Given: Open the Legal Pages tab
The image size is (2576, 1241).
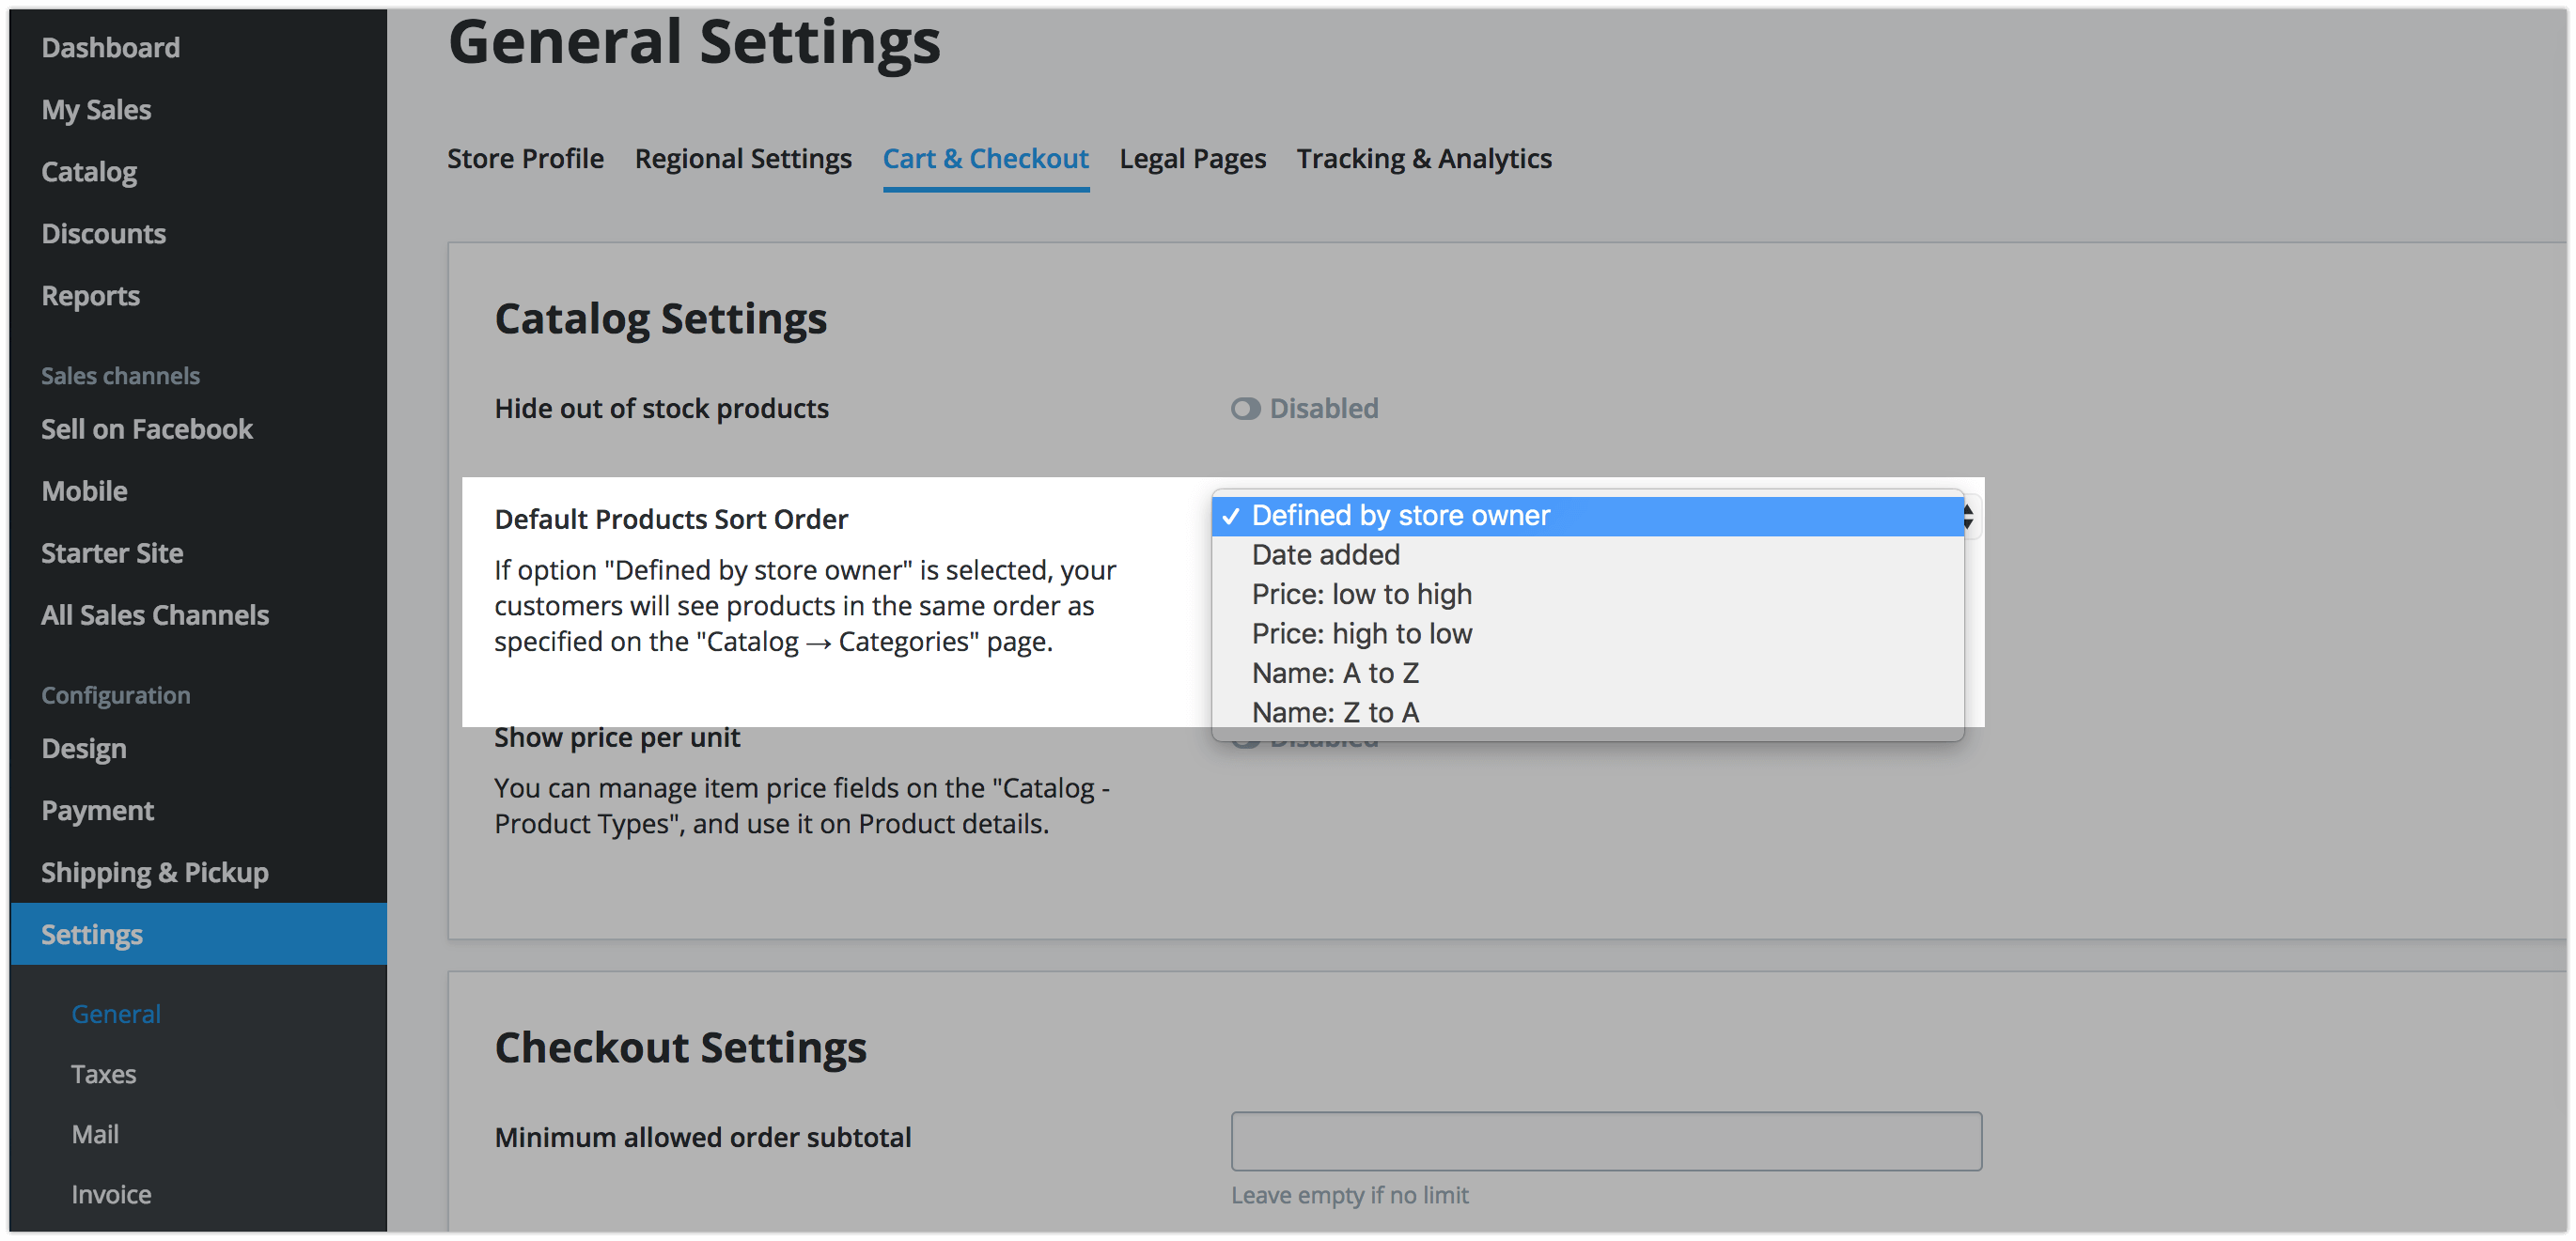Looking at the screenshot, I should pyautogui.click(x=1192, y=159).
